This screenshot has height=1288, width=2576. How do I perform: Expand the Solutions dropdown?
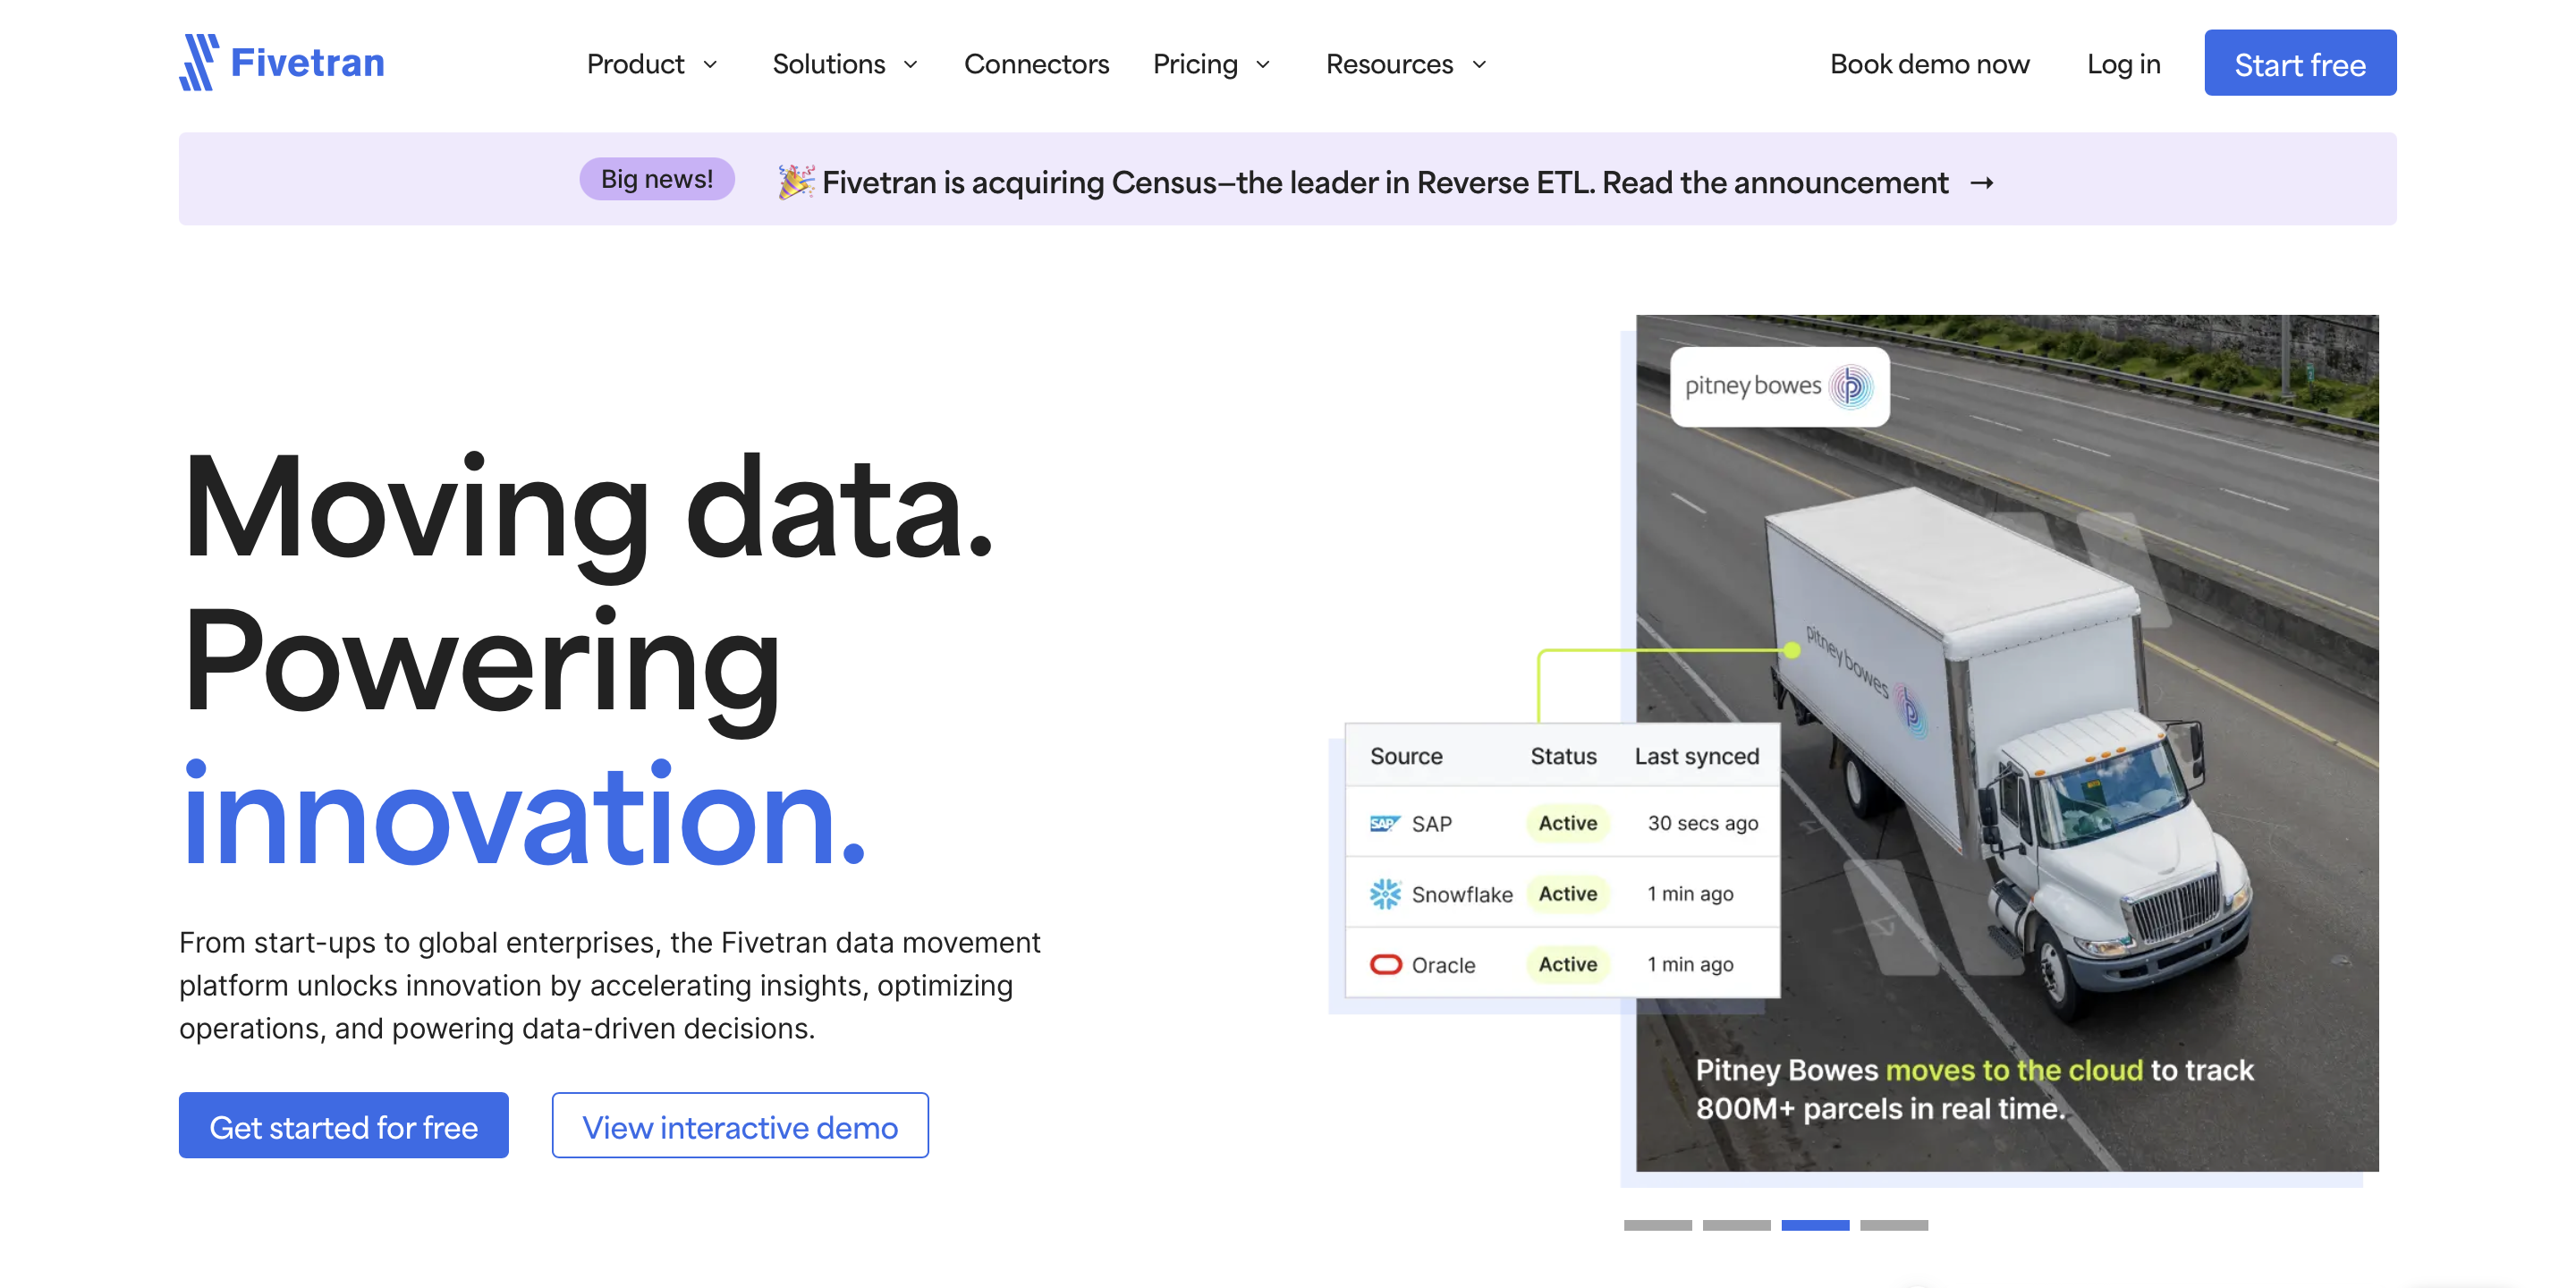point(844,63)
